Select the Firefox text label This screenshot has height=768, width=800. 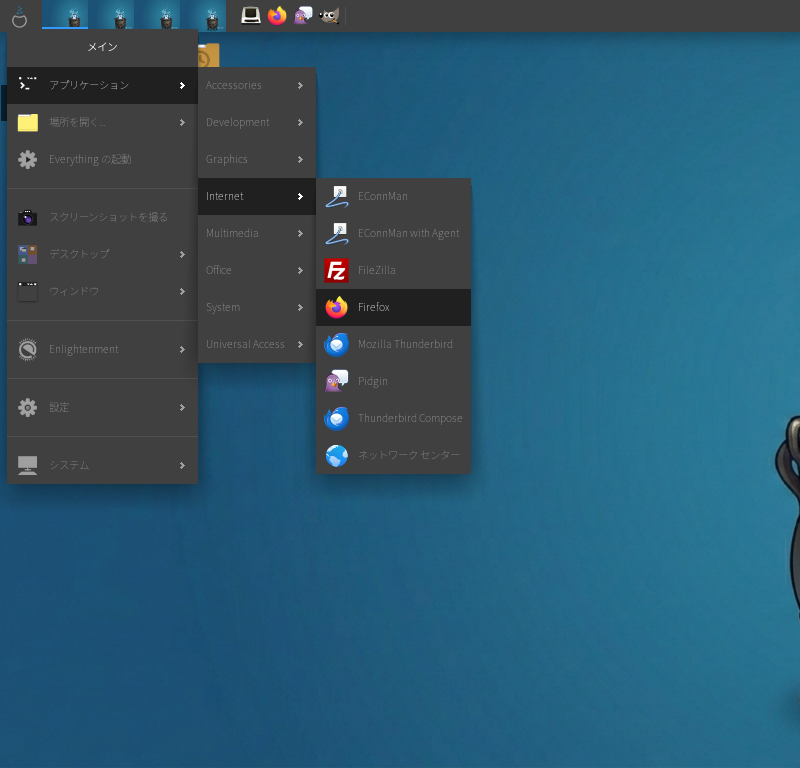click(x=373, y=307)
